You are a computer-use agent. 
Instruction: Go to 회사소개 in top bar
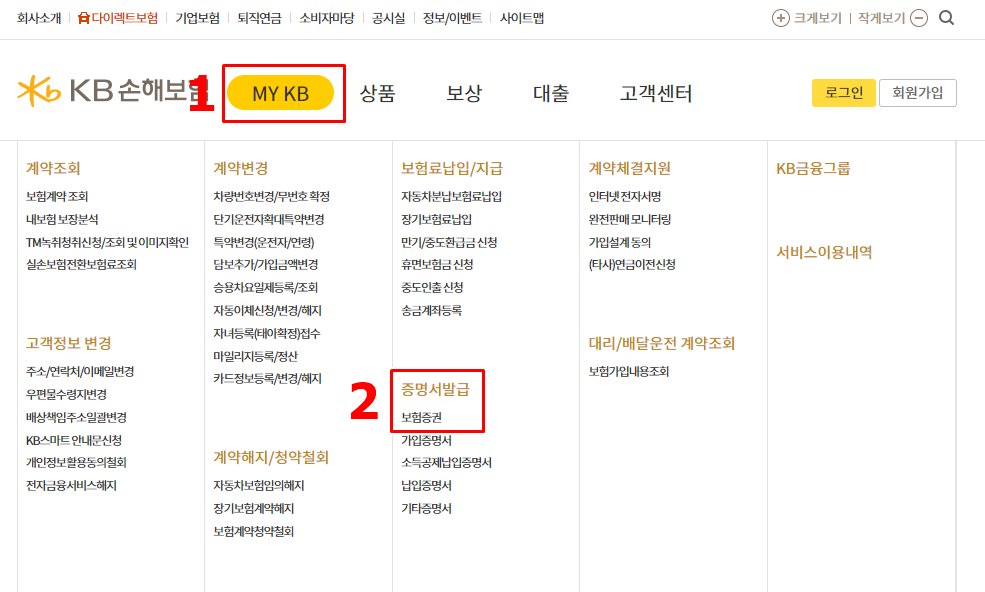tap(39, 18)
